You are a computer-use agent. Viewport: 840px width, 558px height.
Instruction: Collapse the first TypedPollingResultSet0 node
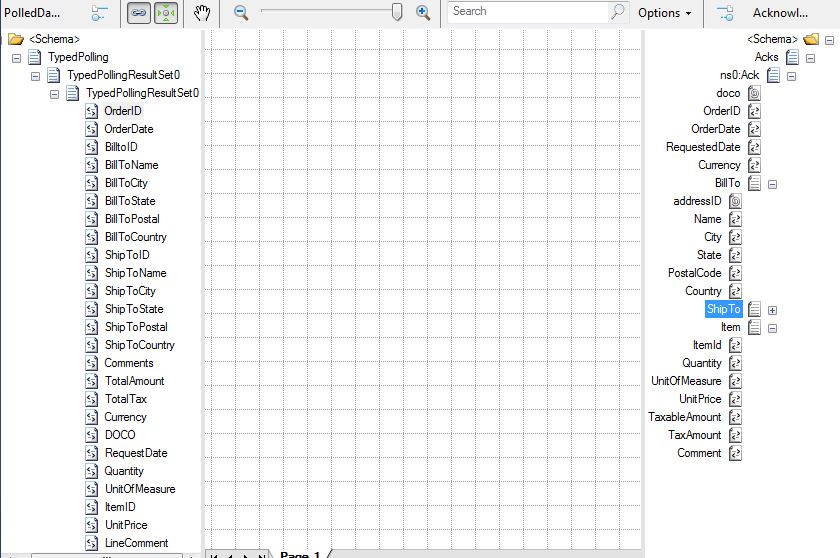pyautogui.click(x=35, y=76)
